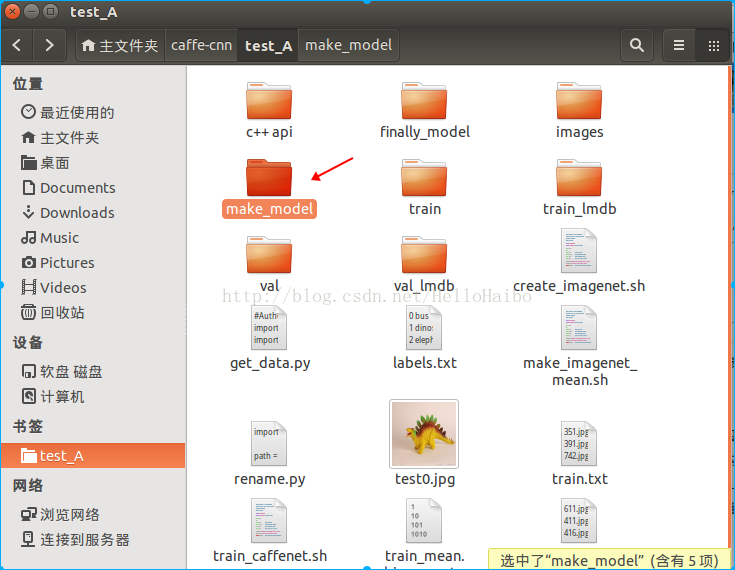Click the get_data.py file name
The height and width of the screenshot is (570, 735).
click(x=270, y=363)
